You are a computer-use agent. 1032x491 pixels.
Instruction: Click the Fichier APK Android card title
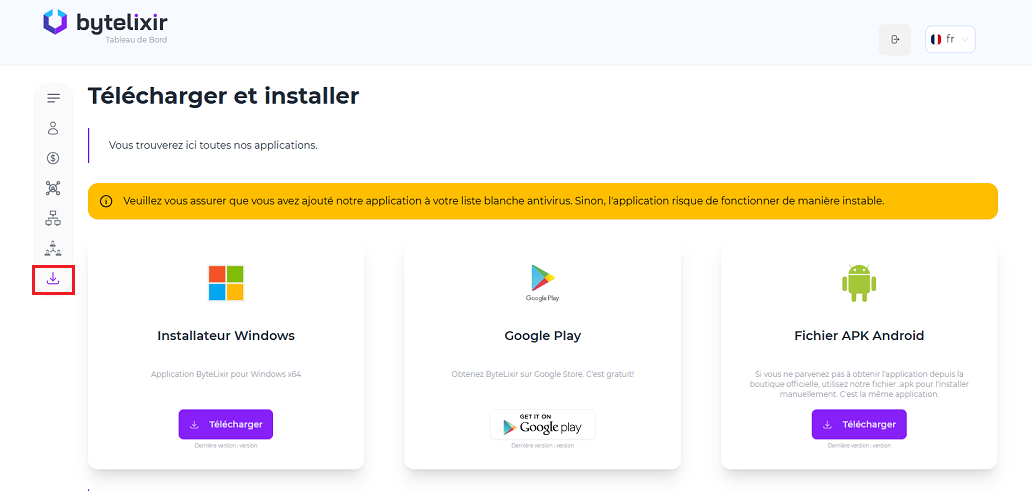(x=859, y=336)
